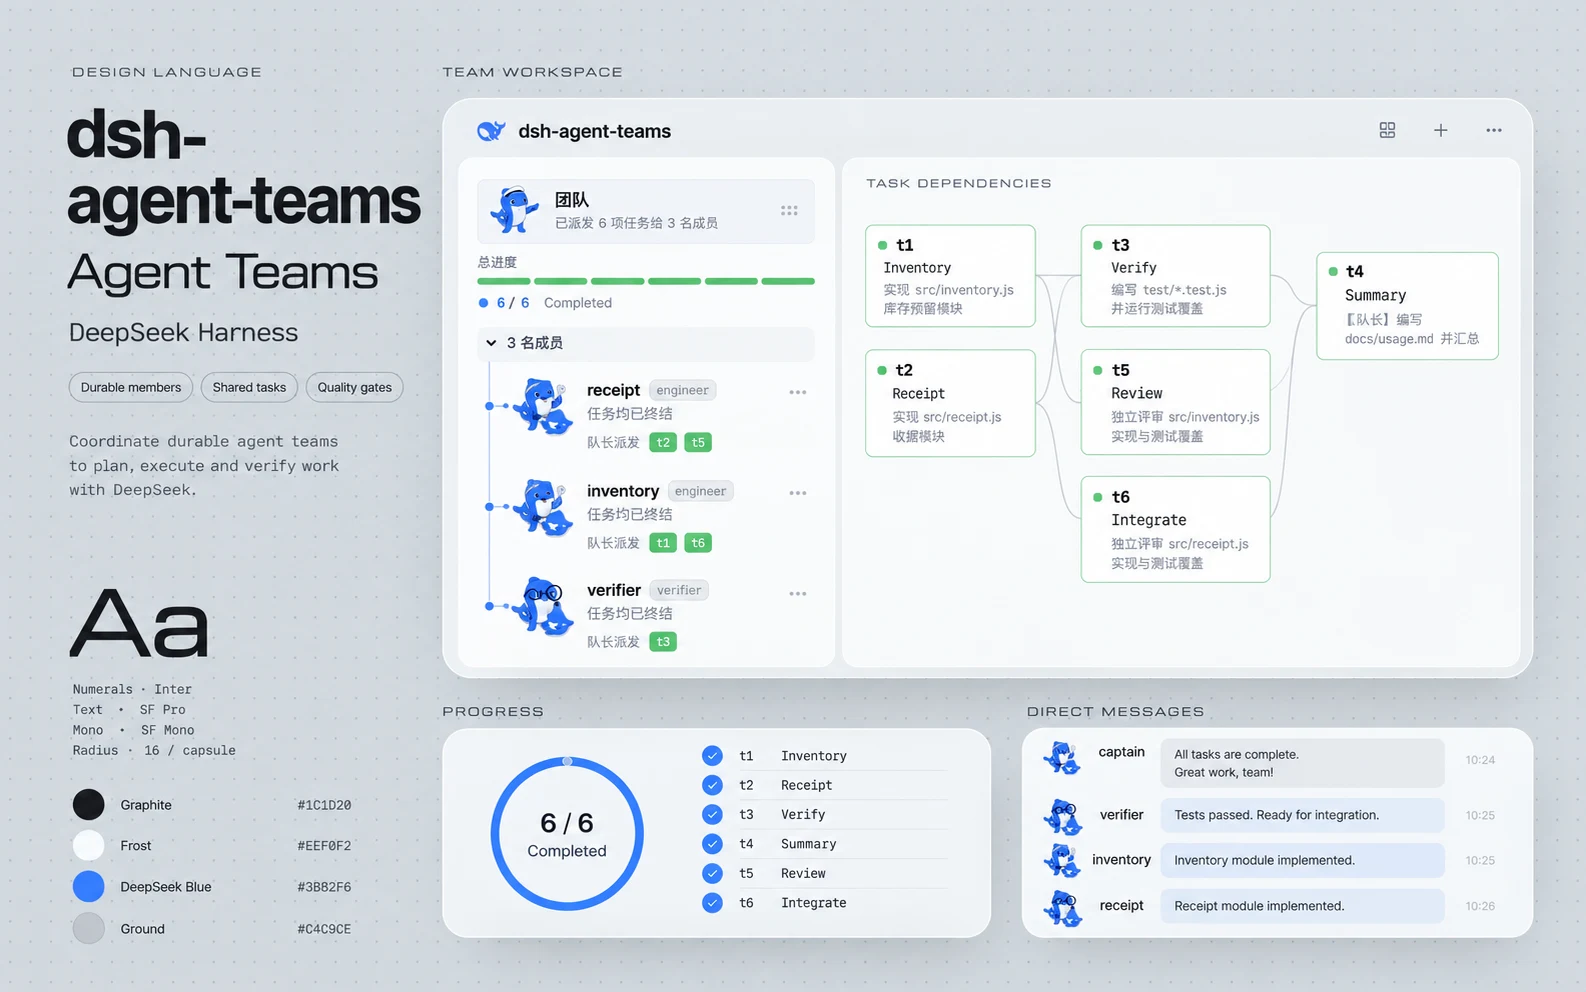Select the Quality gates pill
1586x992 pixels.
355,388
